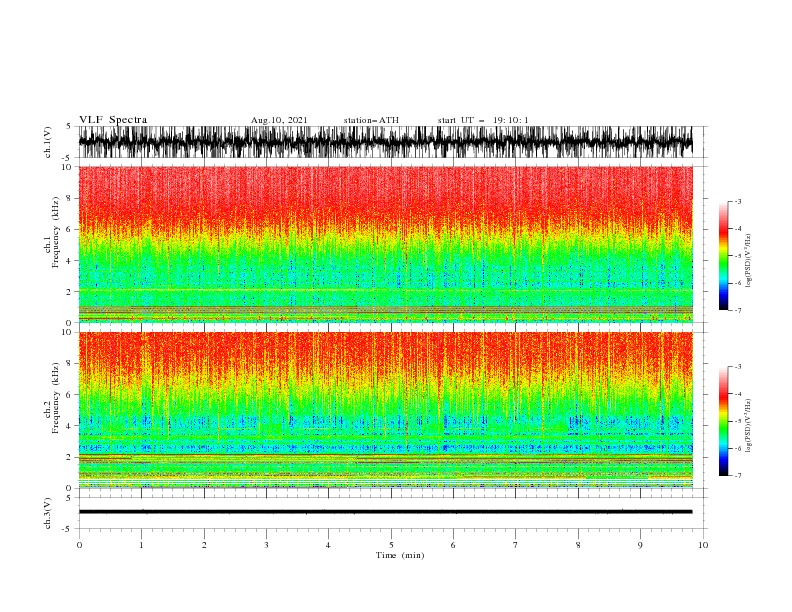Click the ch.2 frequency axis "10" tick
The image size is (792, 612).
click(66, 332)
